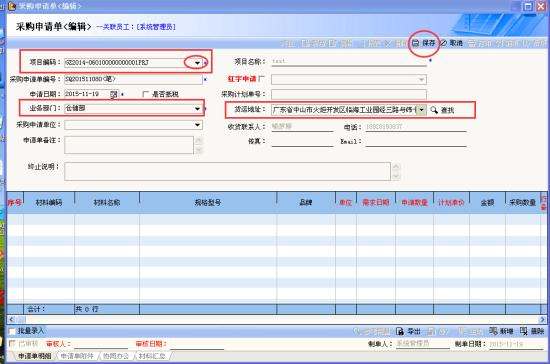Expand the 采购申请单位 dropdown
This screenshot has height=364, width=550.
(198, 125)
